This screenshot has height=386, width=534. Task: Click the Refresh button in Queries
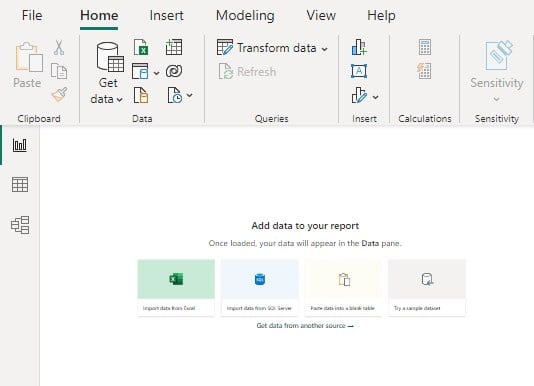(247, 72)
